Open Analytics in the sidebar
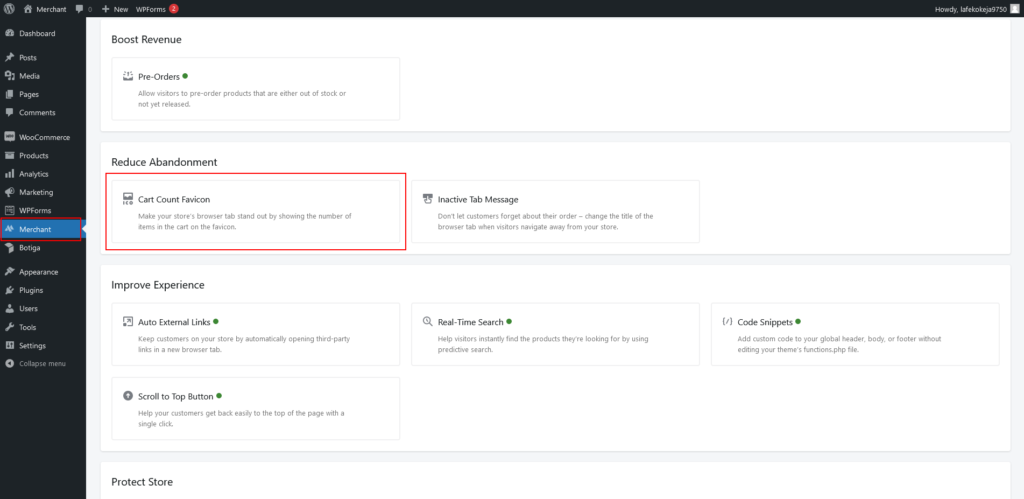The height and width of the screenshot is (499, 1024). click(43, 174)
